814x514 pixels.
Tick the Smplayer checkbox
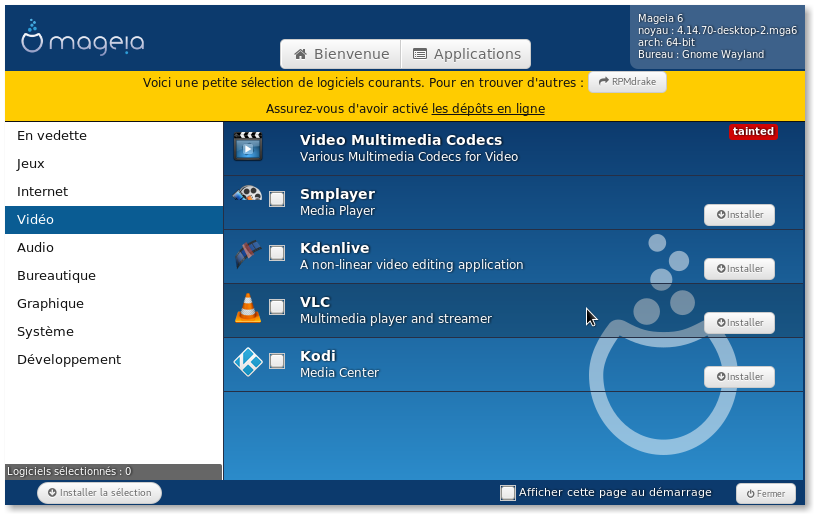click(277, 199)
